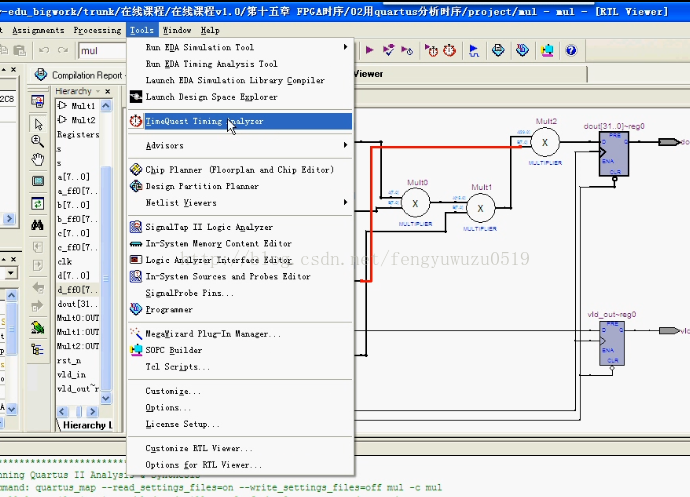Click the green bird viewer icon
Image resolution: width=690 pixels, height=497 pixels.
click(x=38, y=327)
